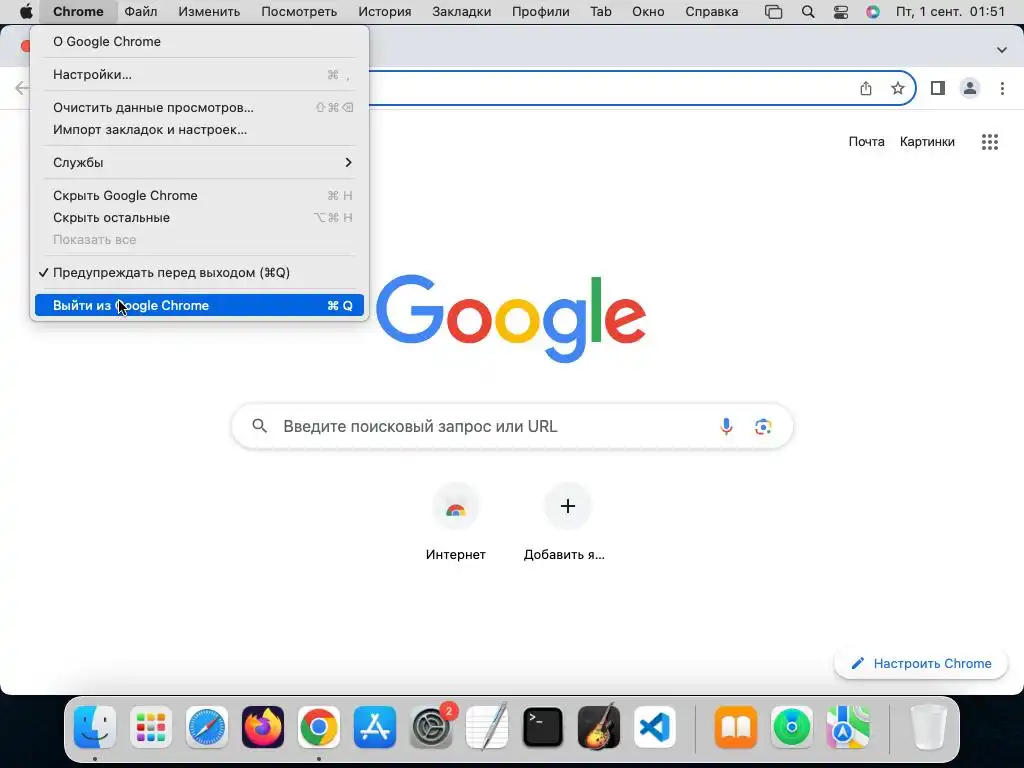Screen dimensions: 1024x768
Task: Launch Safari from the Dock
Action: coord(207,727)
